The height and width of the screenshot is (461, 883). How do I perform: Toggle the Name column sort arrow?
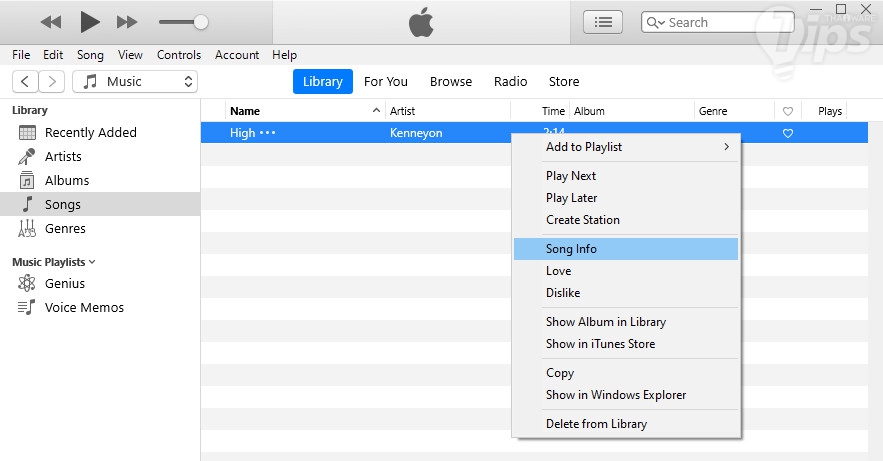(x=376, y=110)
